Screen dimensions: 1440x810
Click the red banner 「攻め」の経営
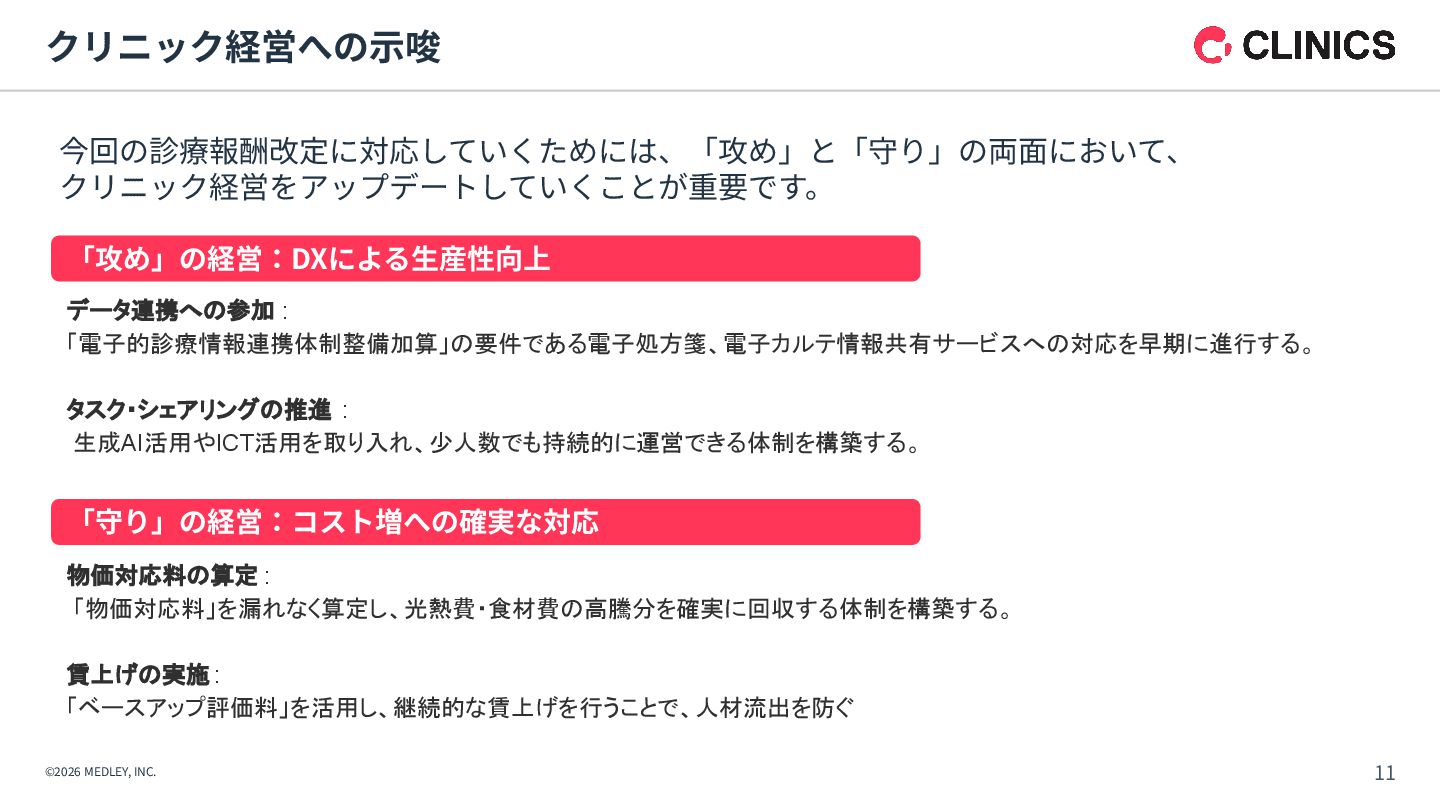[x=485, y=259]
